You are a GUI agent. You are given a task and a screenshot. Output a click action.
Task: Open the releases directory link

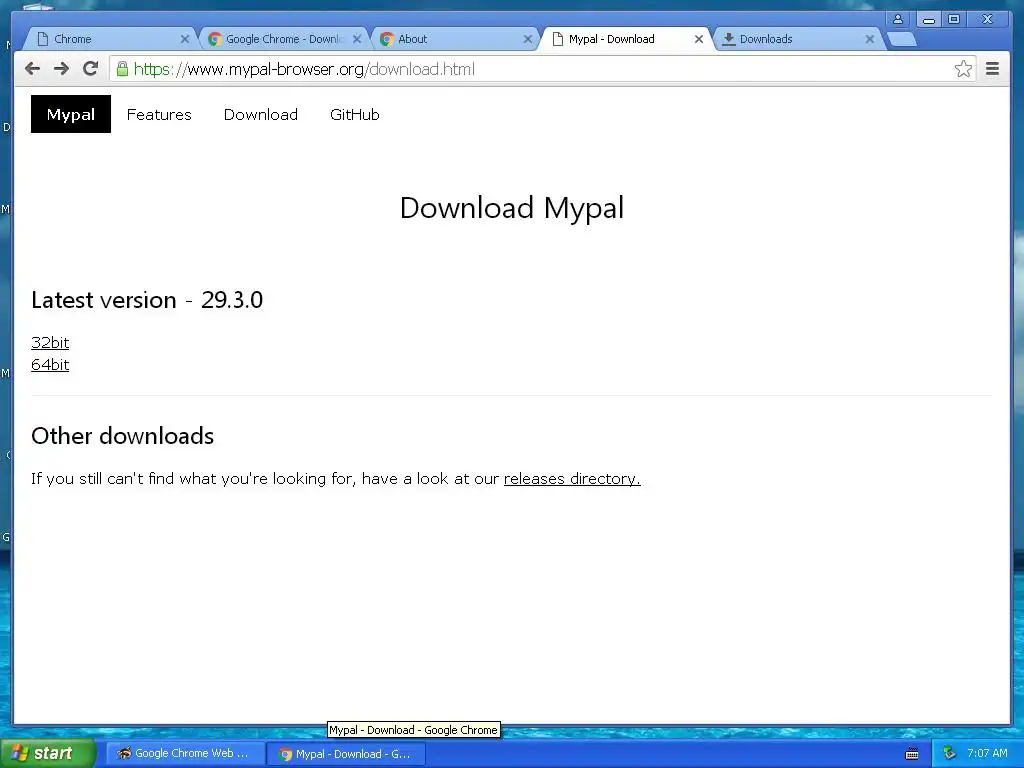572,479
